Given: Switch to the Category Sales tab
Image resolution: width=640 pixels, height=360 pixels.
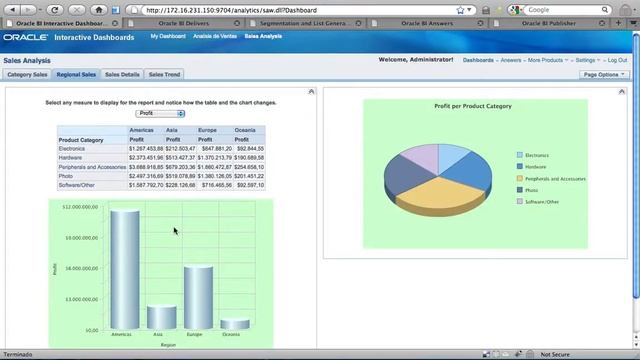Looking at the screenshot, I should (x=27, y=75).
